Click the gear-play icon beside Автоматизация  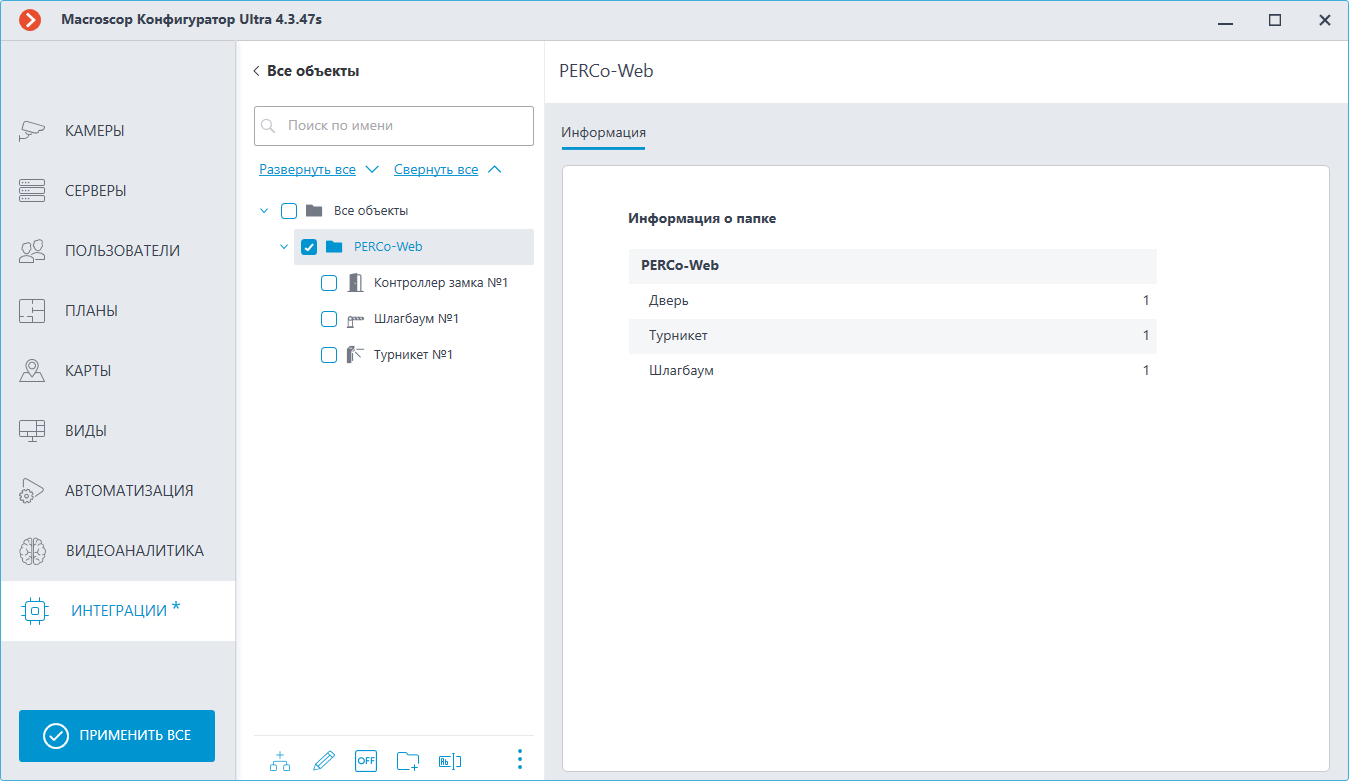32,491
